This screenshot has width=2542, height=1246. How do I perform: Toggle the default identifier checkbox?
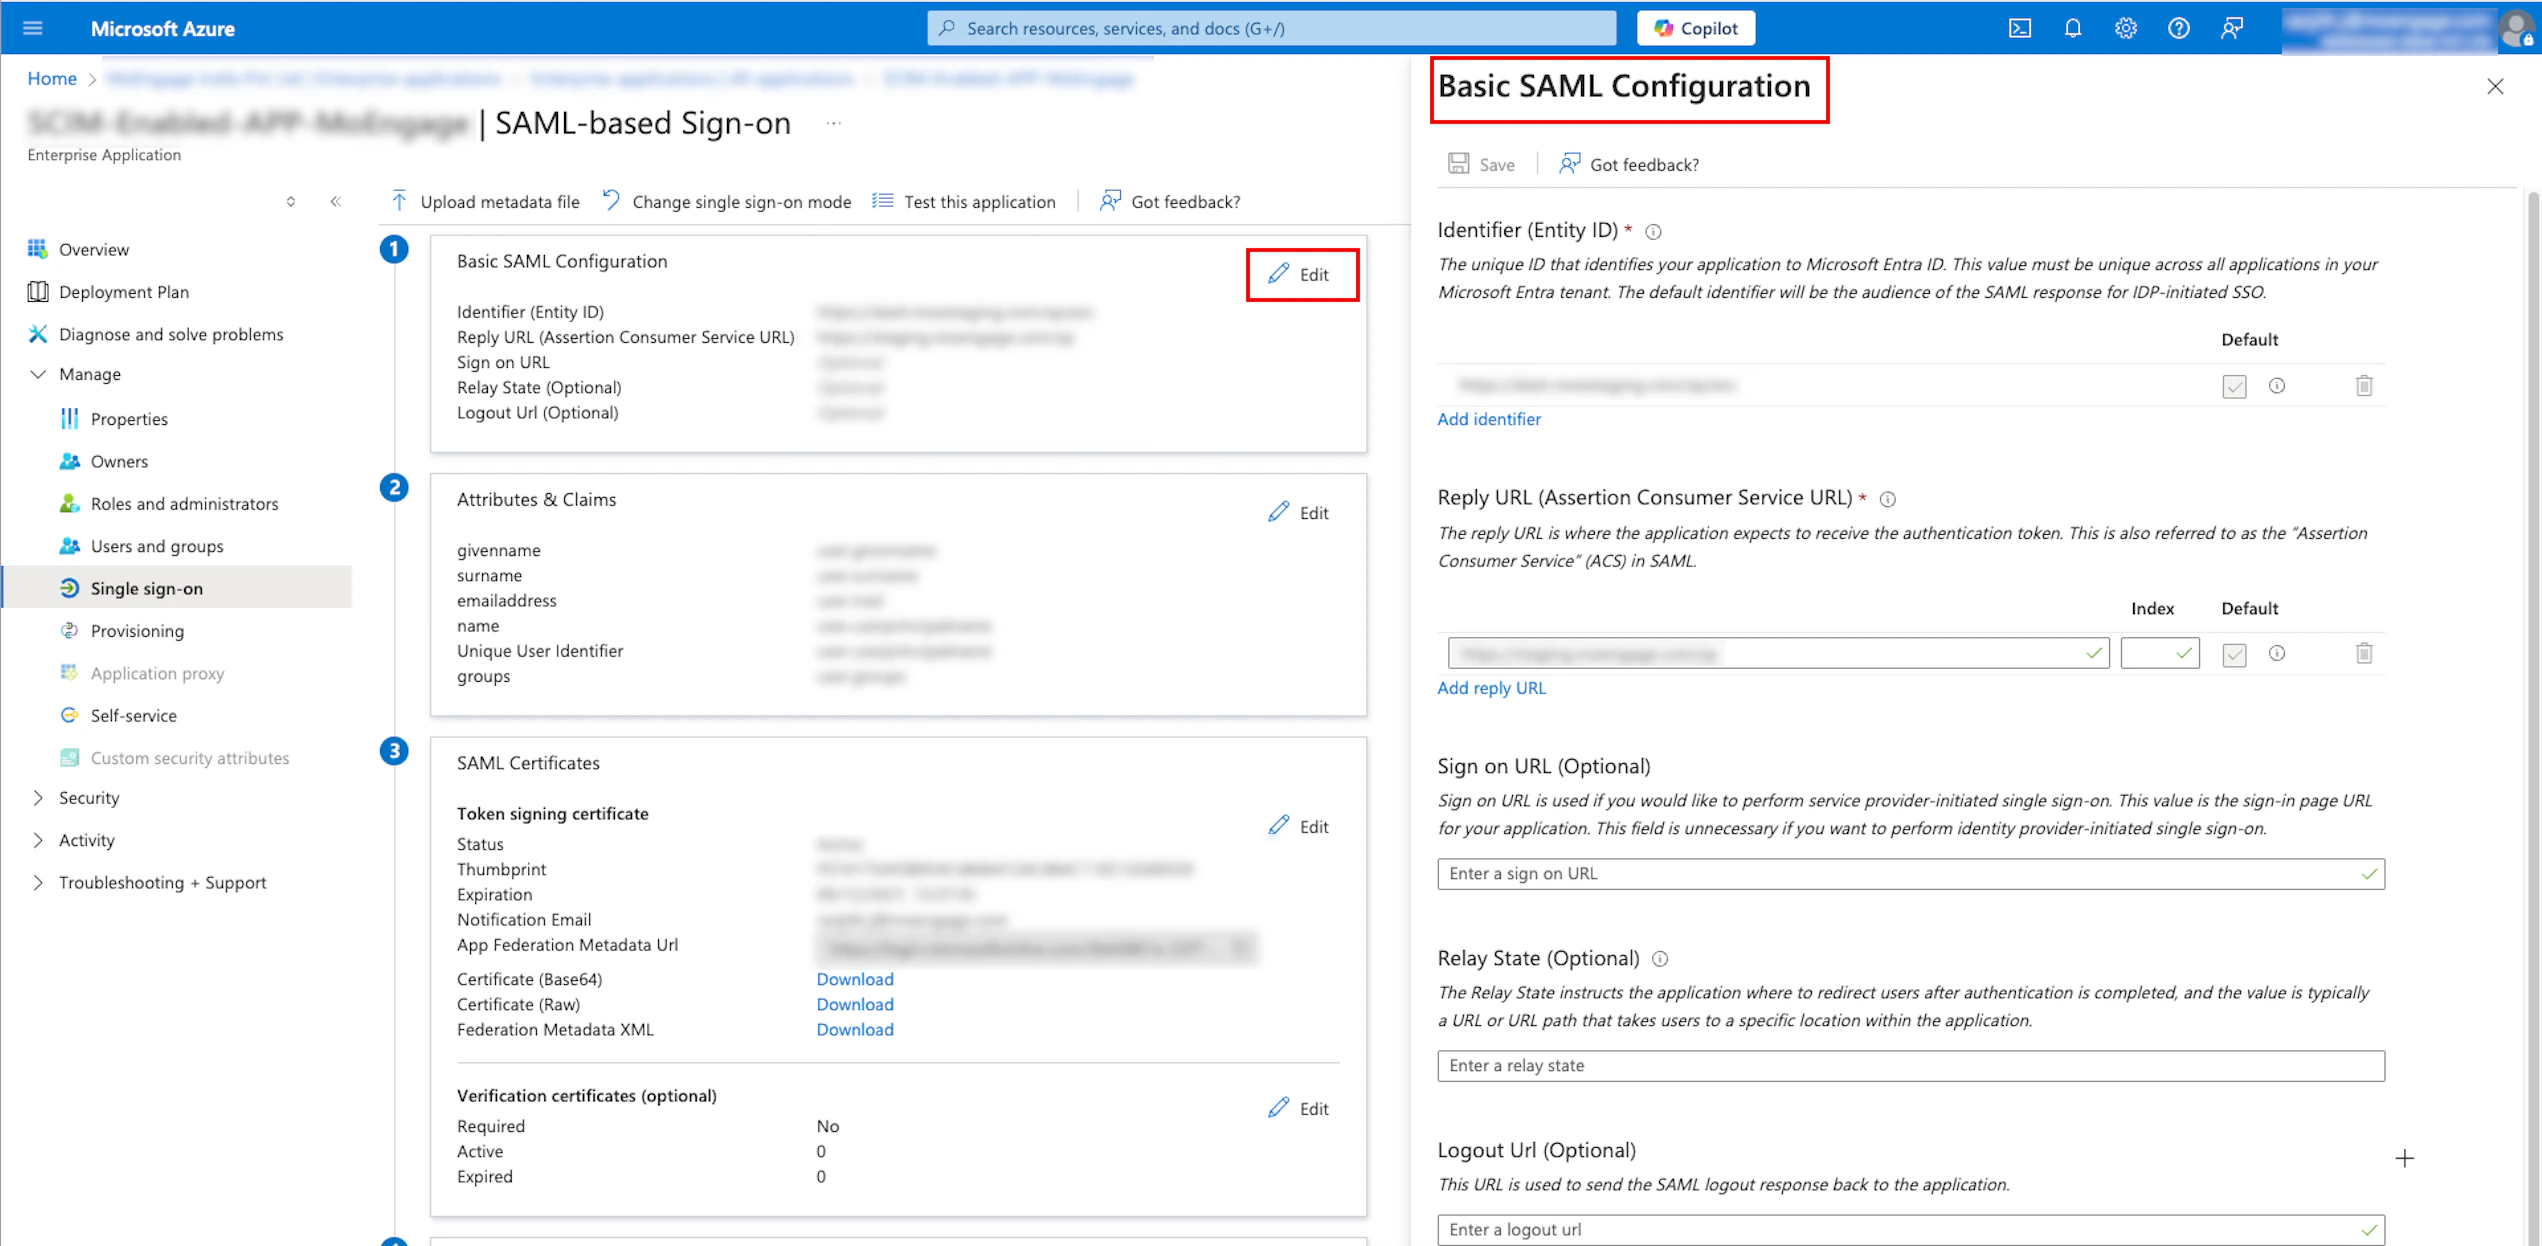click(2234, 387)
